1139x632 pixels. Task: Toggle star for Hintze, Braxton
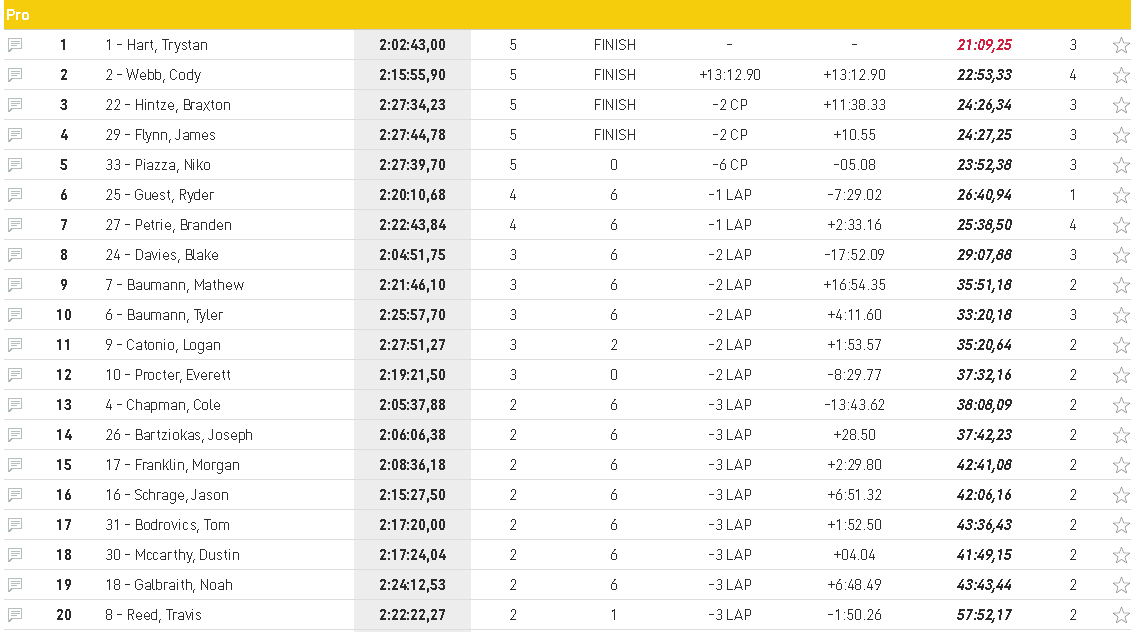(1121, 105)
